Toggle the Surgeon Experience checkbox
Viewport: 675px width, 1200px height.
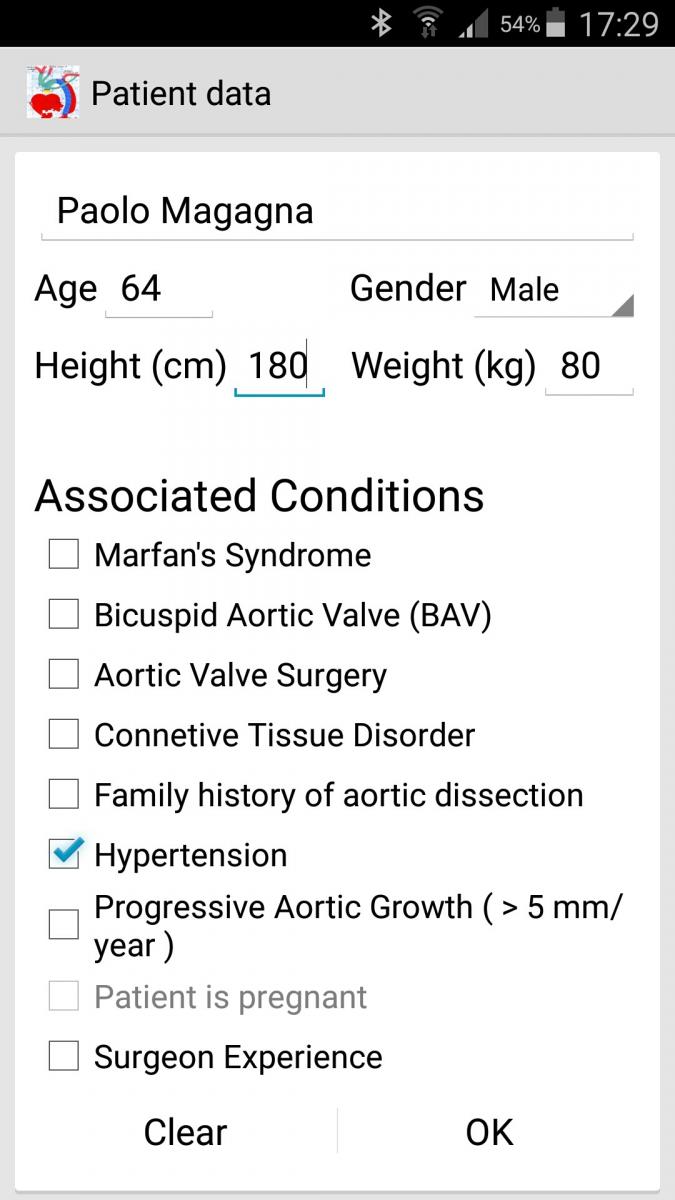[x=64, y=1057]
